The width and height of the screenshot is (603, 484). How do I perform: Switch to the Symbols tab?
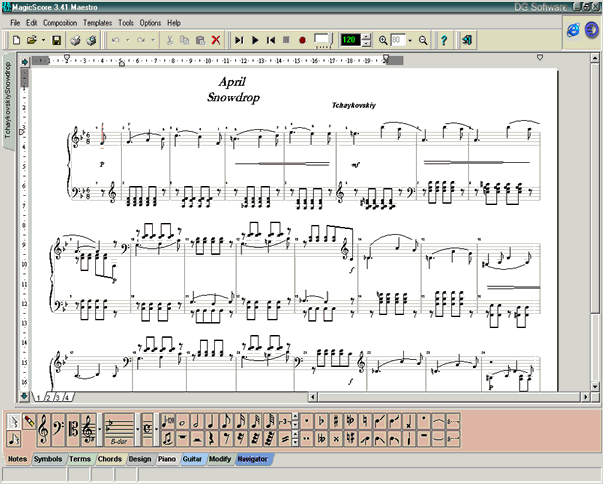(x=48, y=459)
